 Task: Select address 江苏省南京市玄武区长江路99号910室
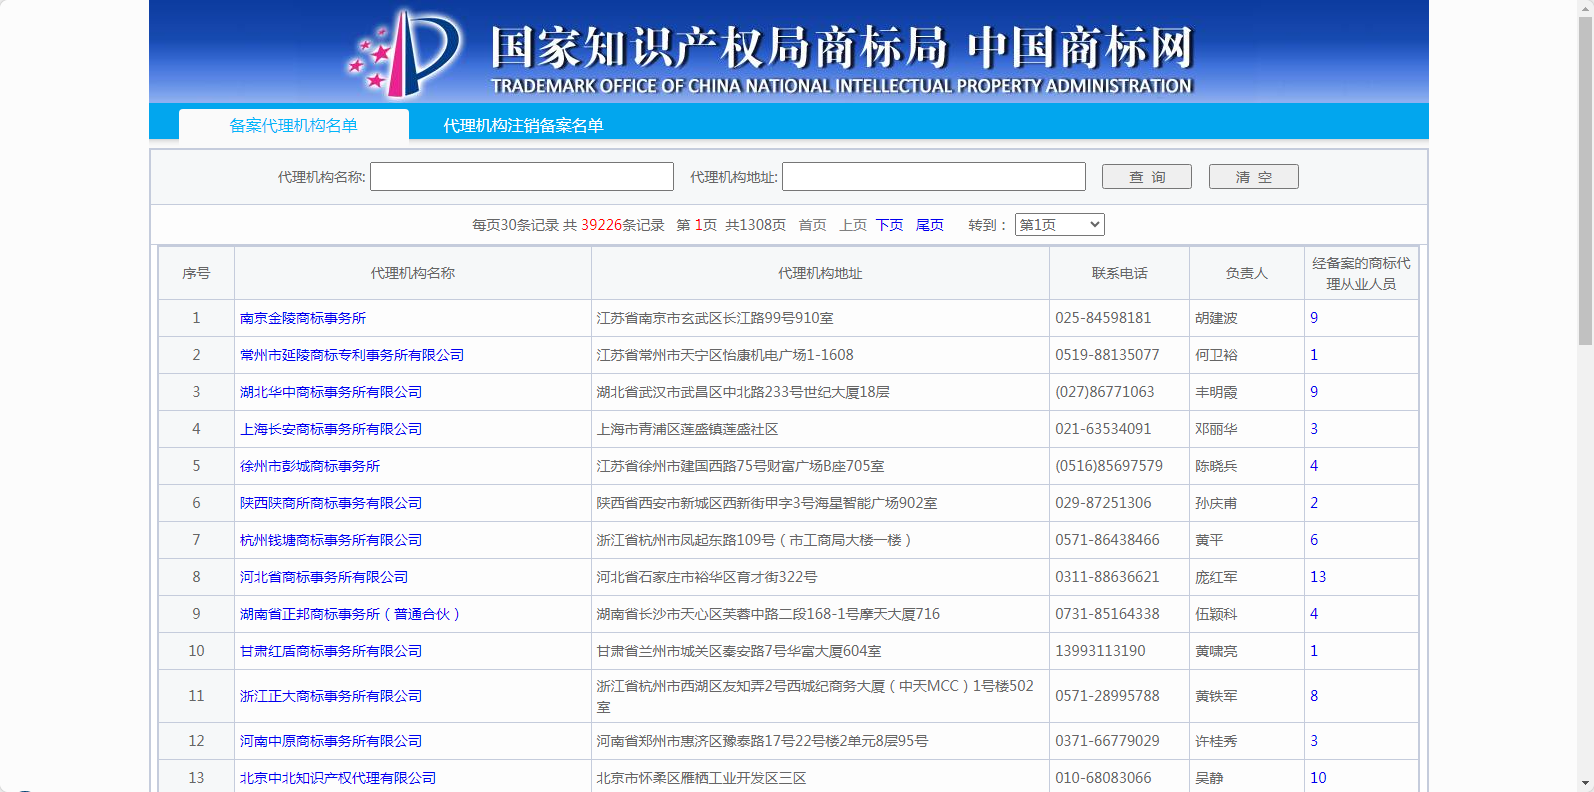click(x=715, y=318)
